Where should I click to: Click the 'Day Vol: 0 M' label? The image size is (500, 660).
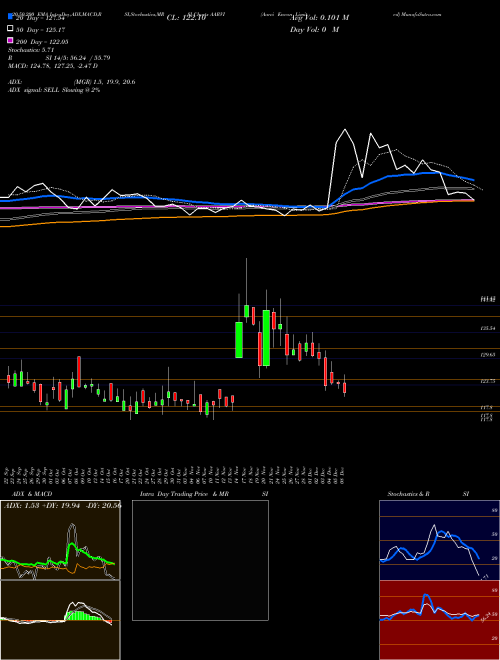click(314, 30)
